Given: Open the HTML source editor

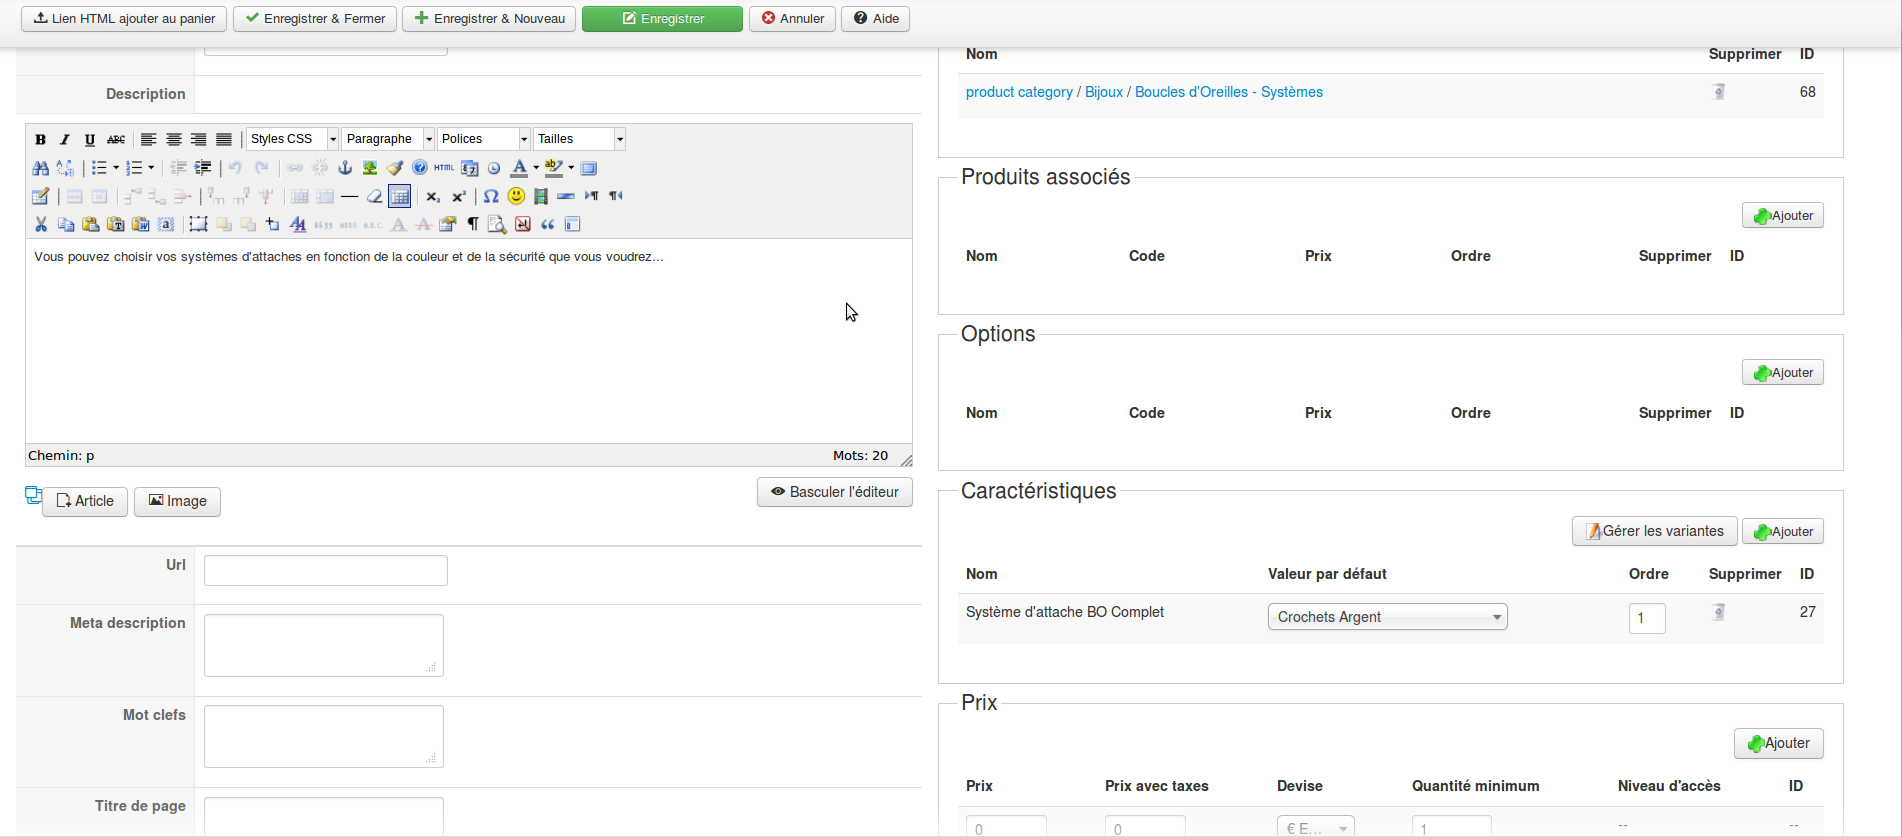Looking at the screenshot, I should pos(444,168).
